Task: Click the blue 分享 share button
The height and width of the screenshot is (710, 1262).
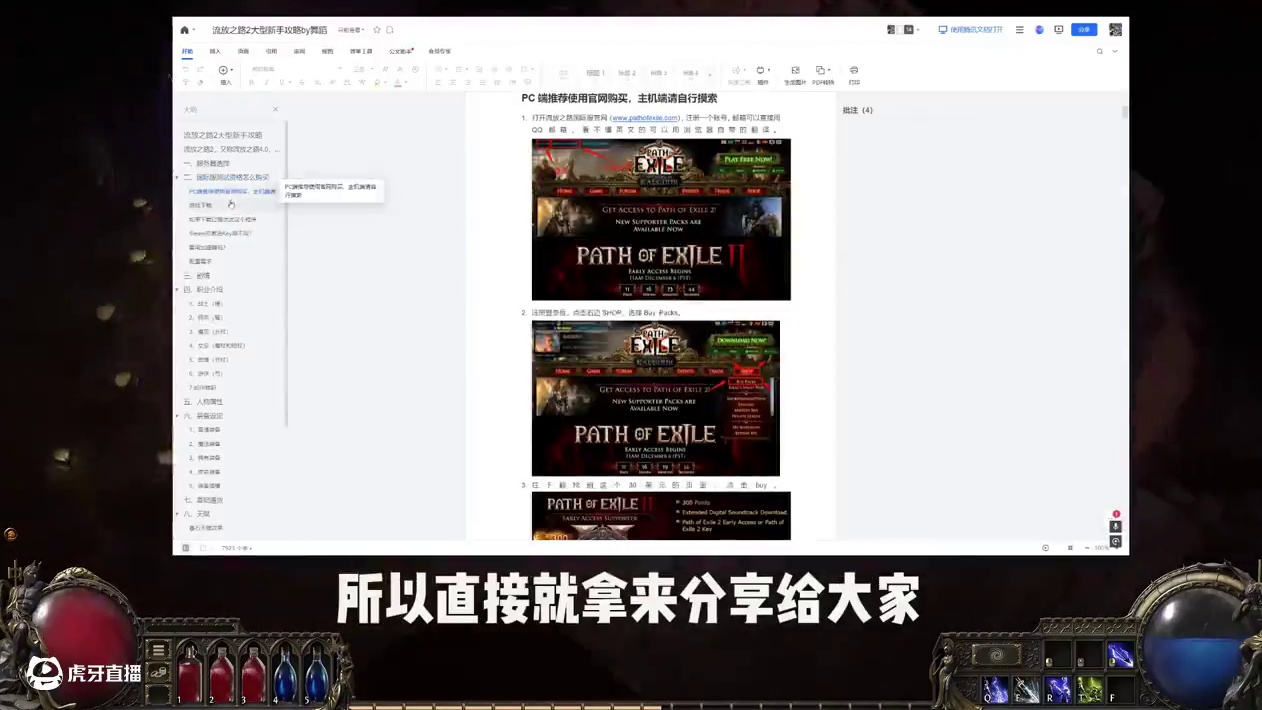Action: 1084,29
